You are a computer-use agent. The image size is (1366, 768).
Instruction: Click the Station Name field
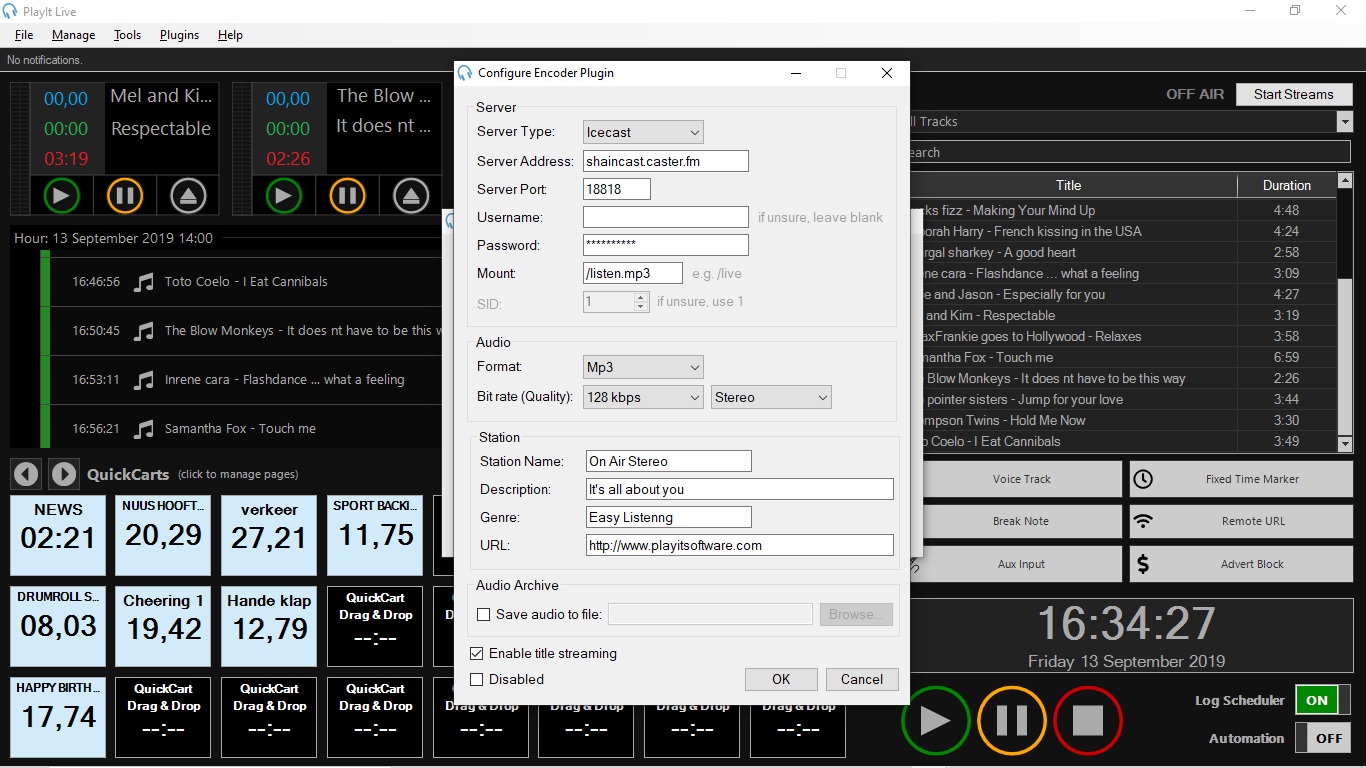(669, 461)
